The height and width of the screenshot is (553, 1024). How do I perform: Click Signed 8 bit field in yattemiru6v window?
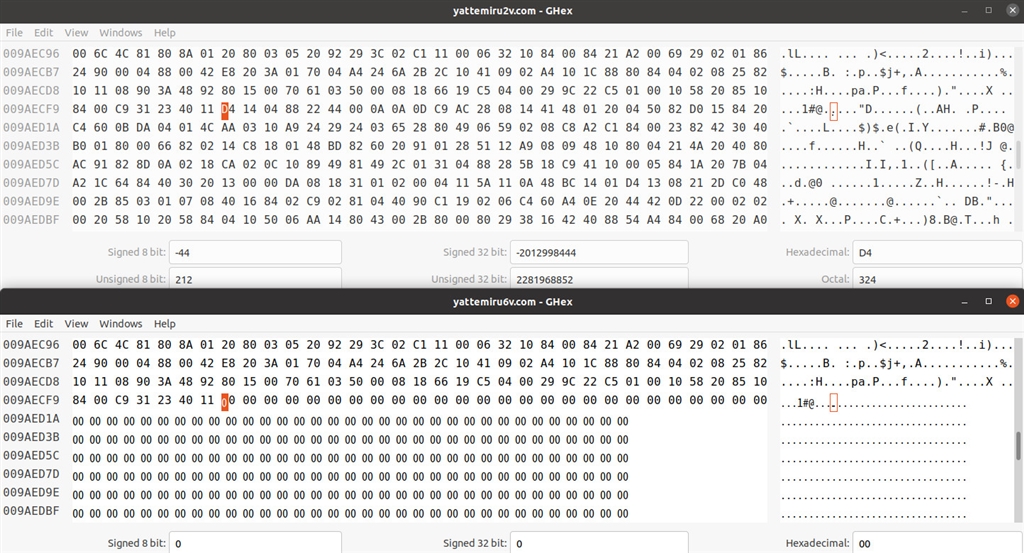[255, 543]
